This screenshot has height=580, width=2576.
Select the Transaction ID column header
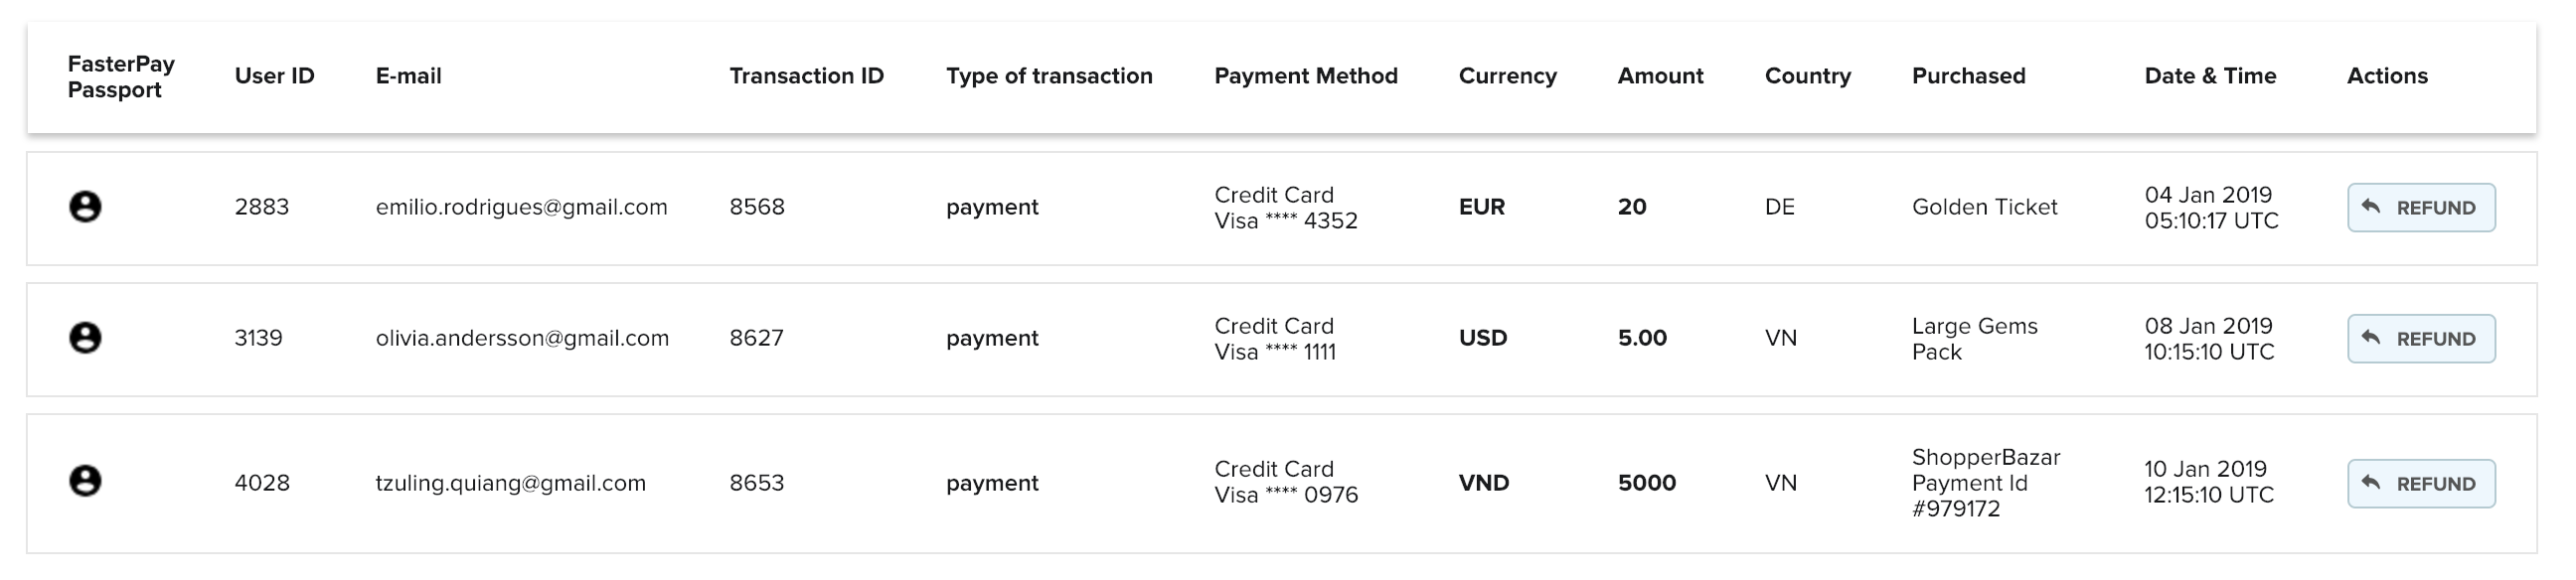pos(806,76)
